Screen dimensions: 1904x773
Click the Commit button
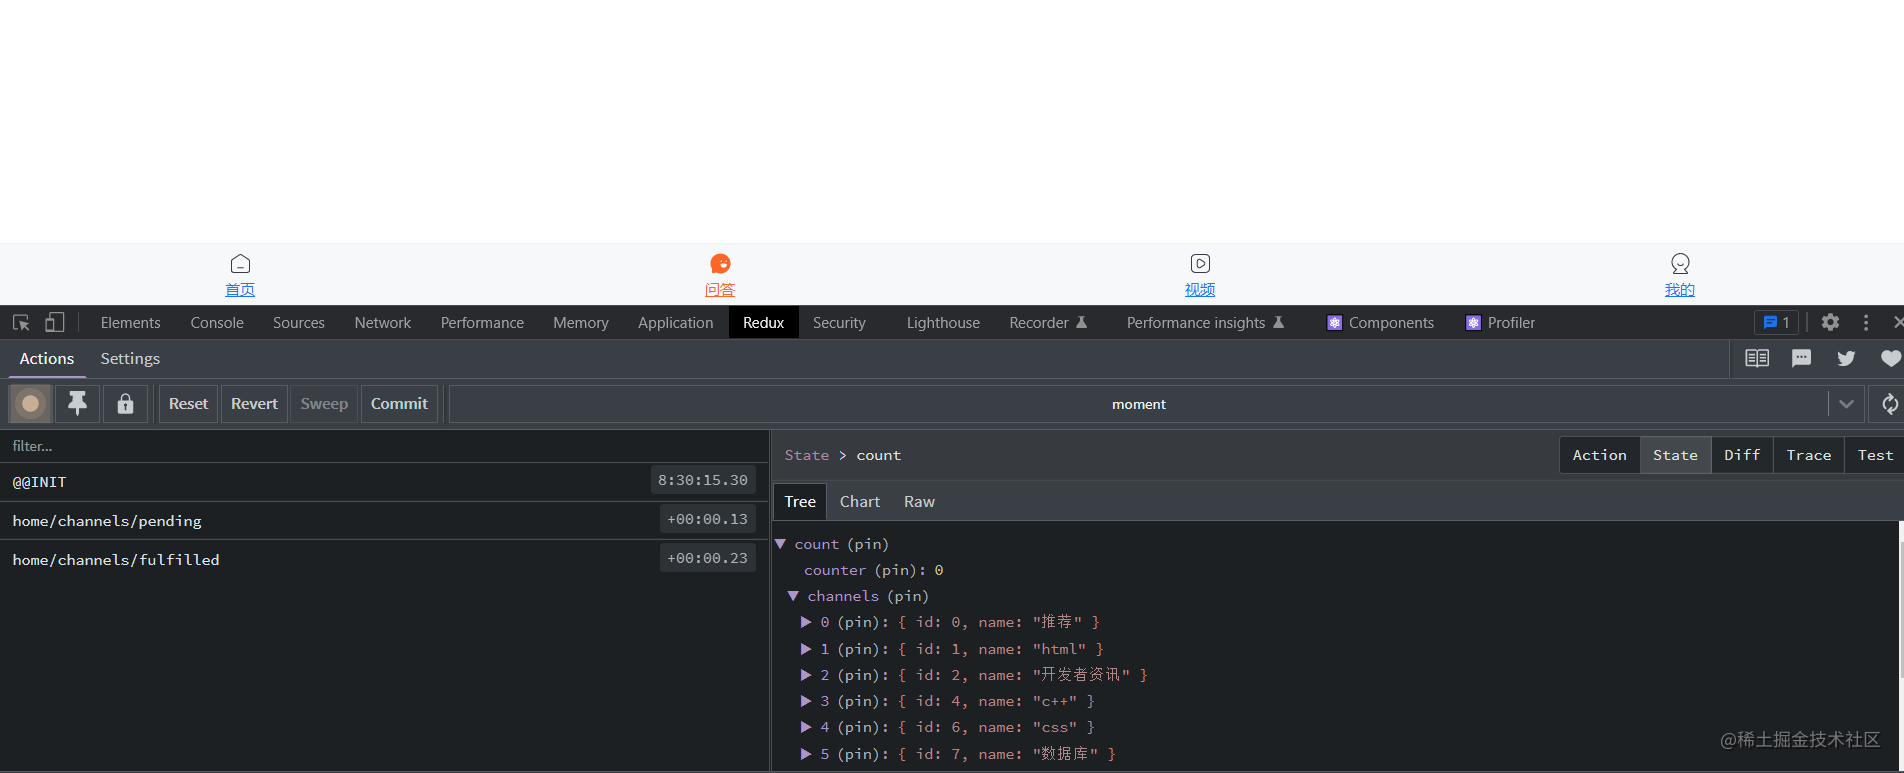[399, 404]
